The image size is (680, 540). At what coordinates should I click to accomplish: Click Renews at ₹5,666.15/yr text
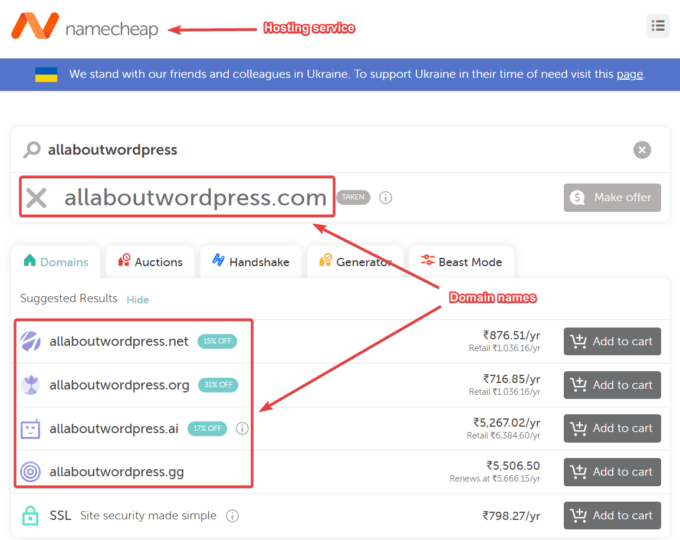pyautogui.click(x=495, y=479)
